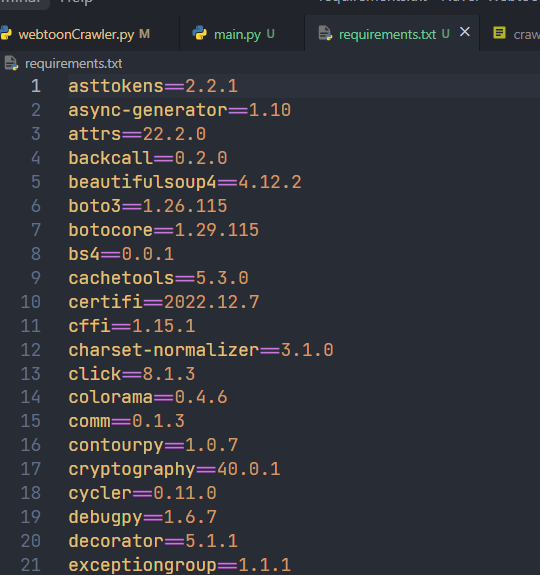This screenshot has width=540, height=575.
Task: Place cursor on bs4==0.0.1
Action: tap(121, 254)
